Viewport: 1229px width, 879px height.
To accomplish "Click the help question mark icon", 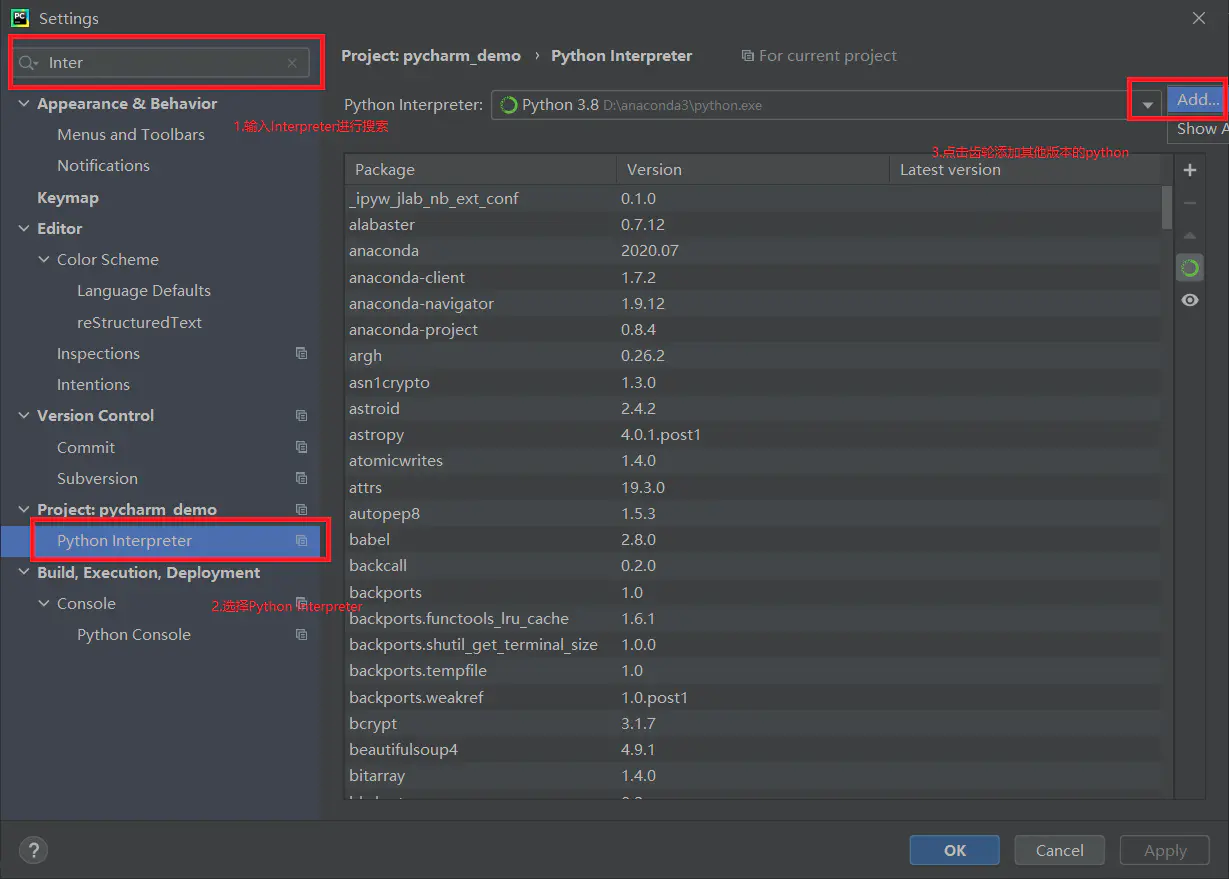I will (33, 850).
